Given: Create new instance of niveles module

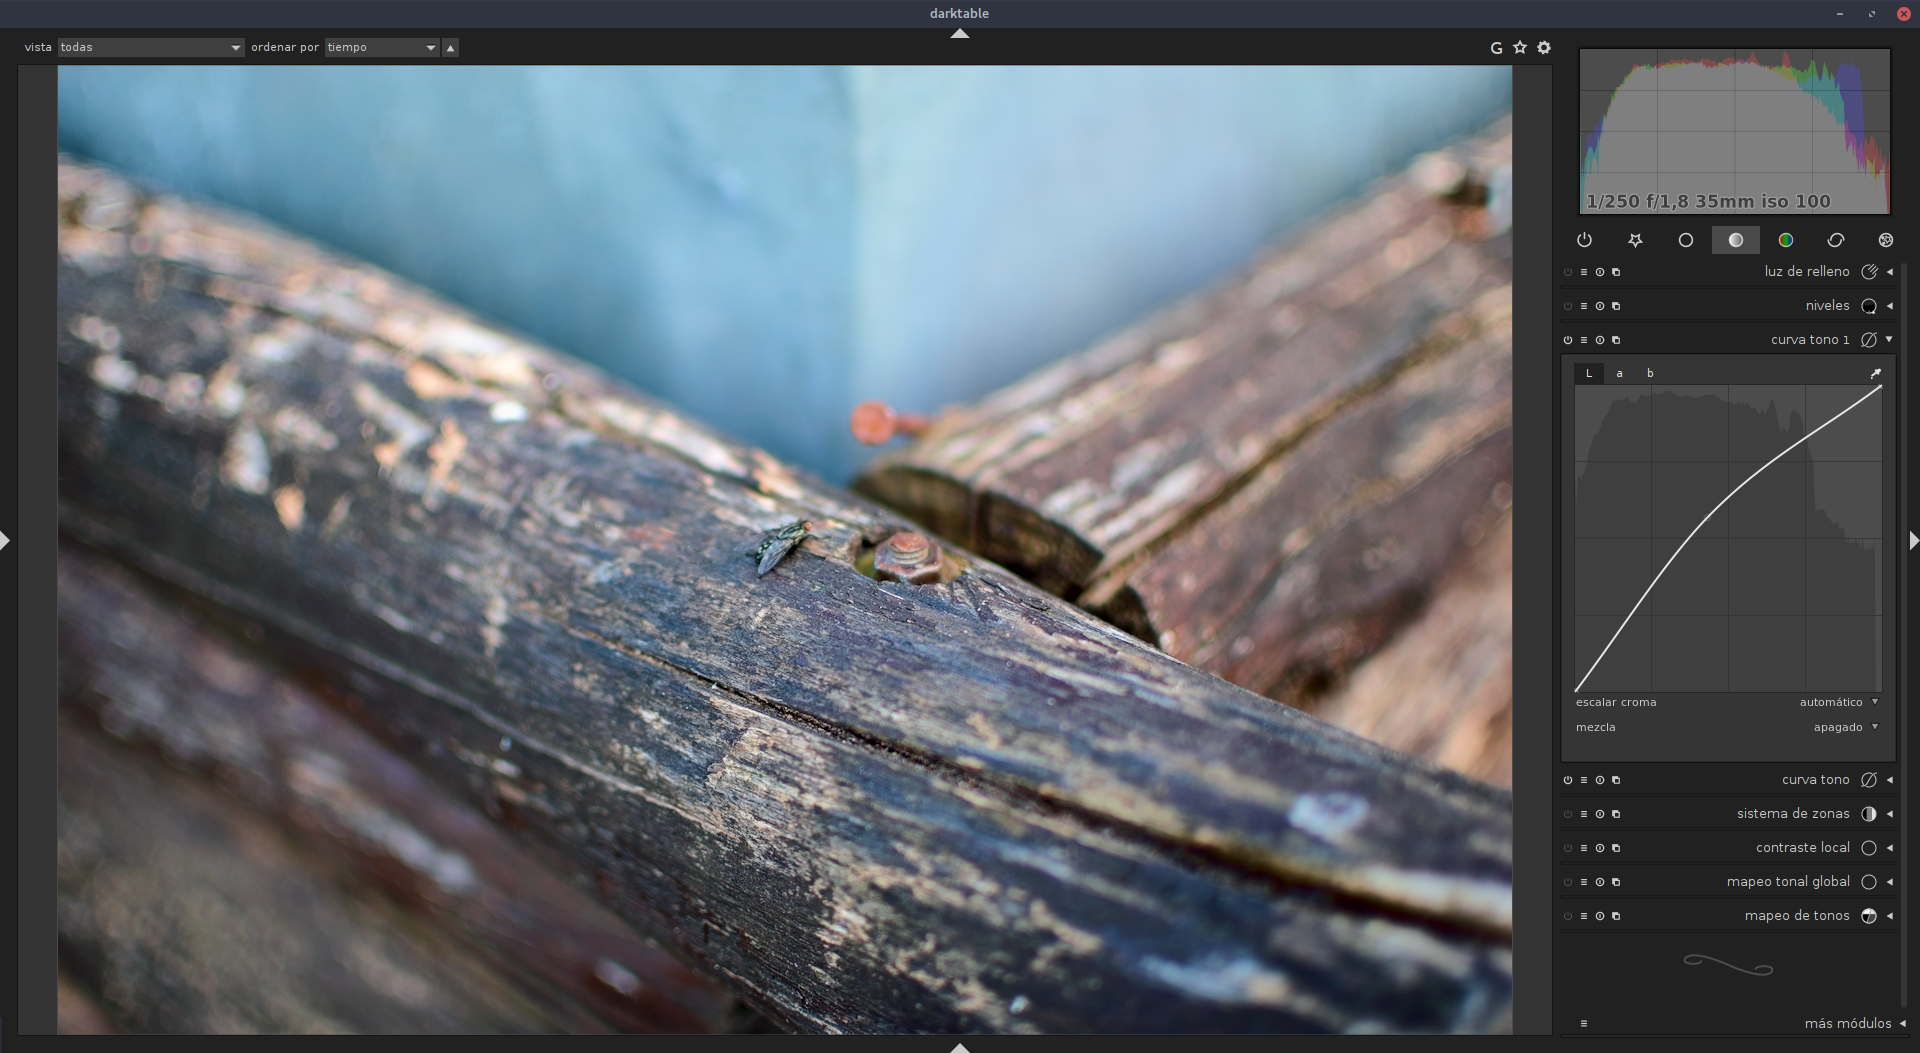Looking at the screenshot, I should tap(1616, 306).
